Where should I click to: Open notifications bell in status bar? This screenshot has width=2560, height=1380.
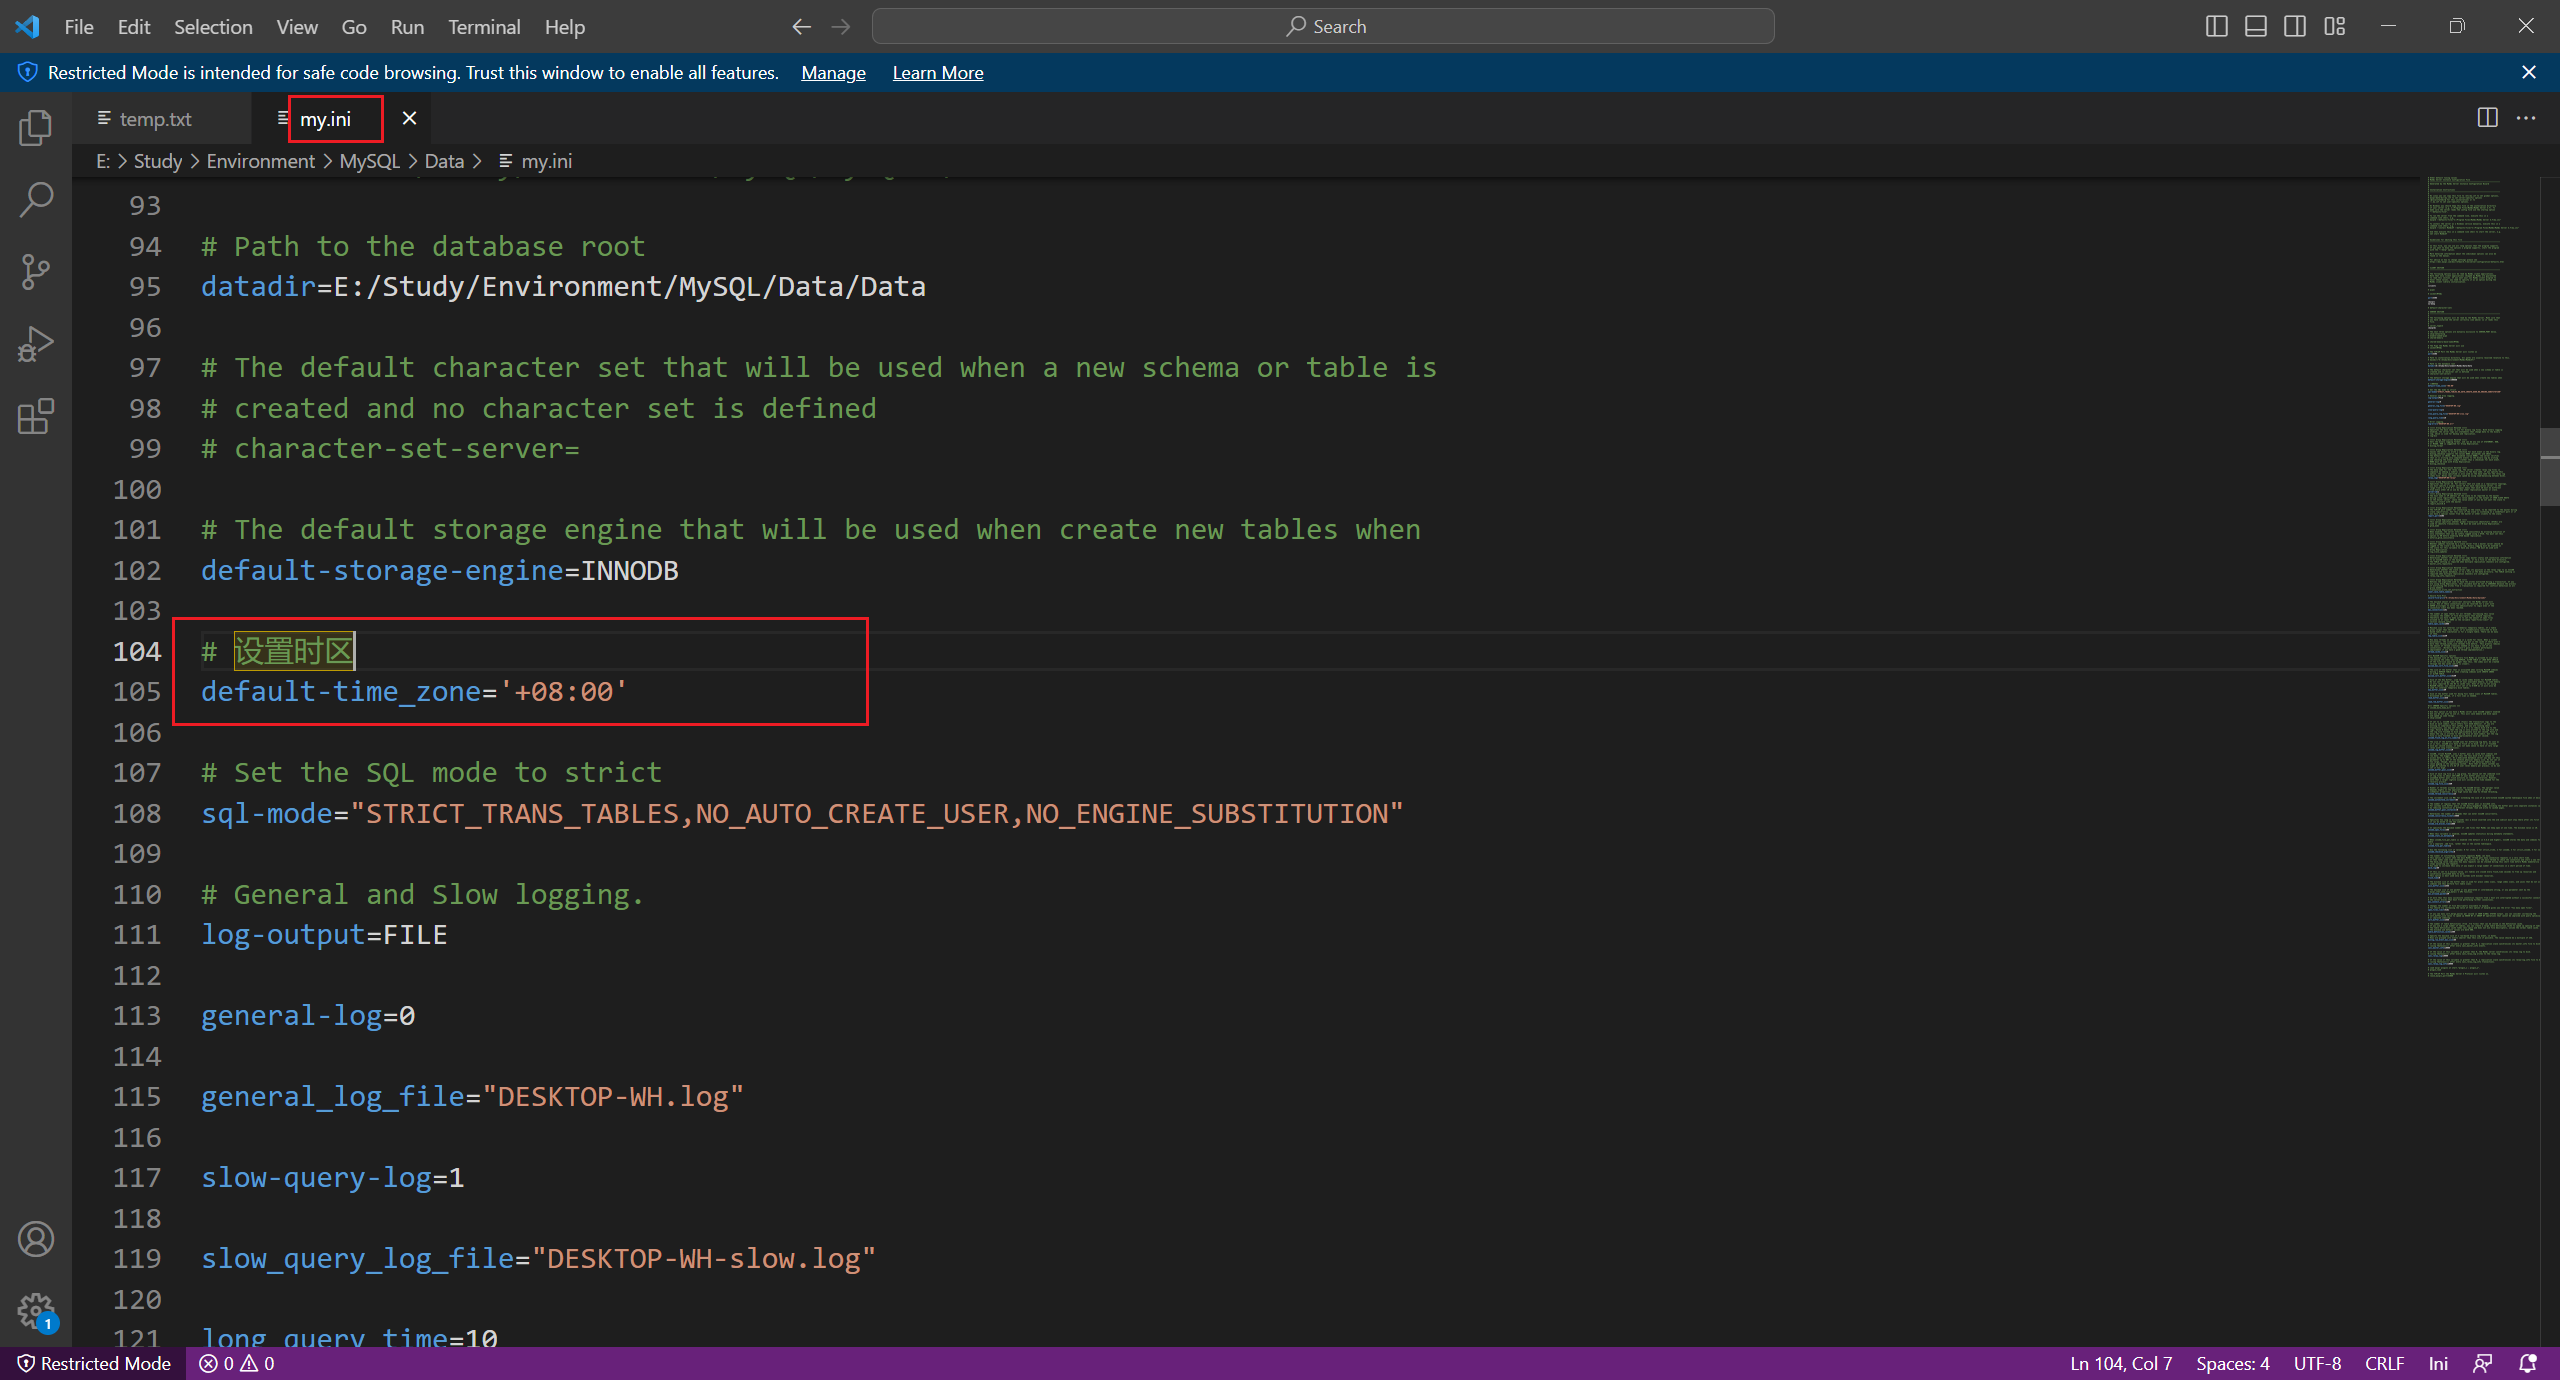click(2529, 1363)
